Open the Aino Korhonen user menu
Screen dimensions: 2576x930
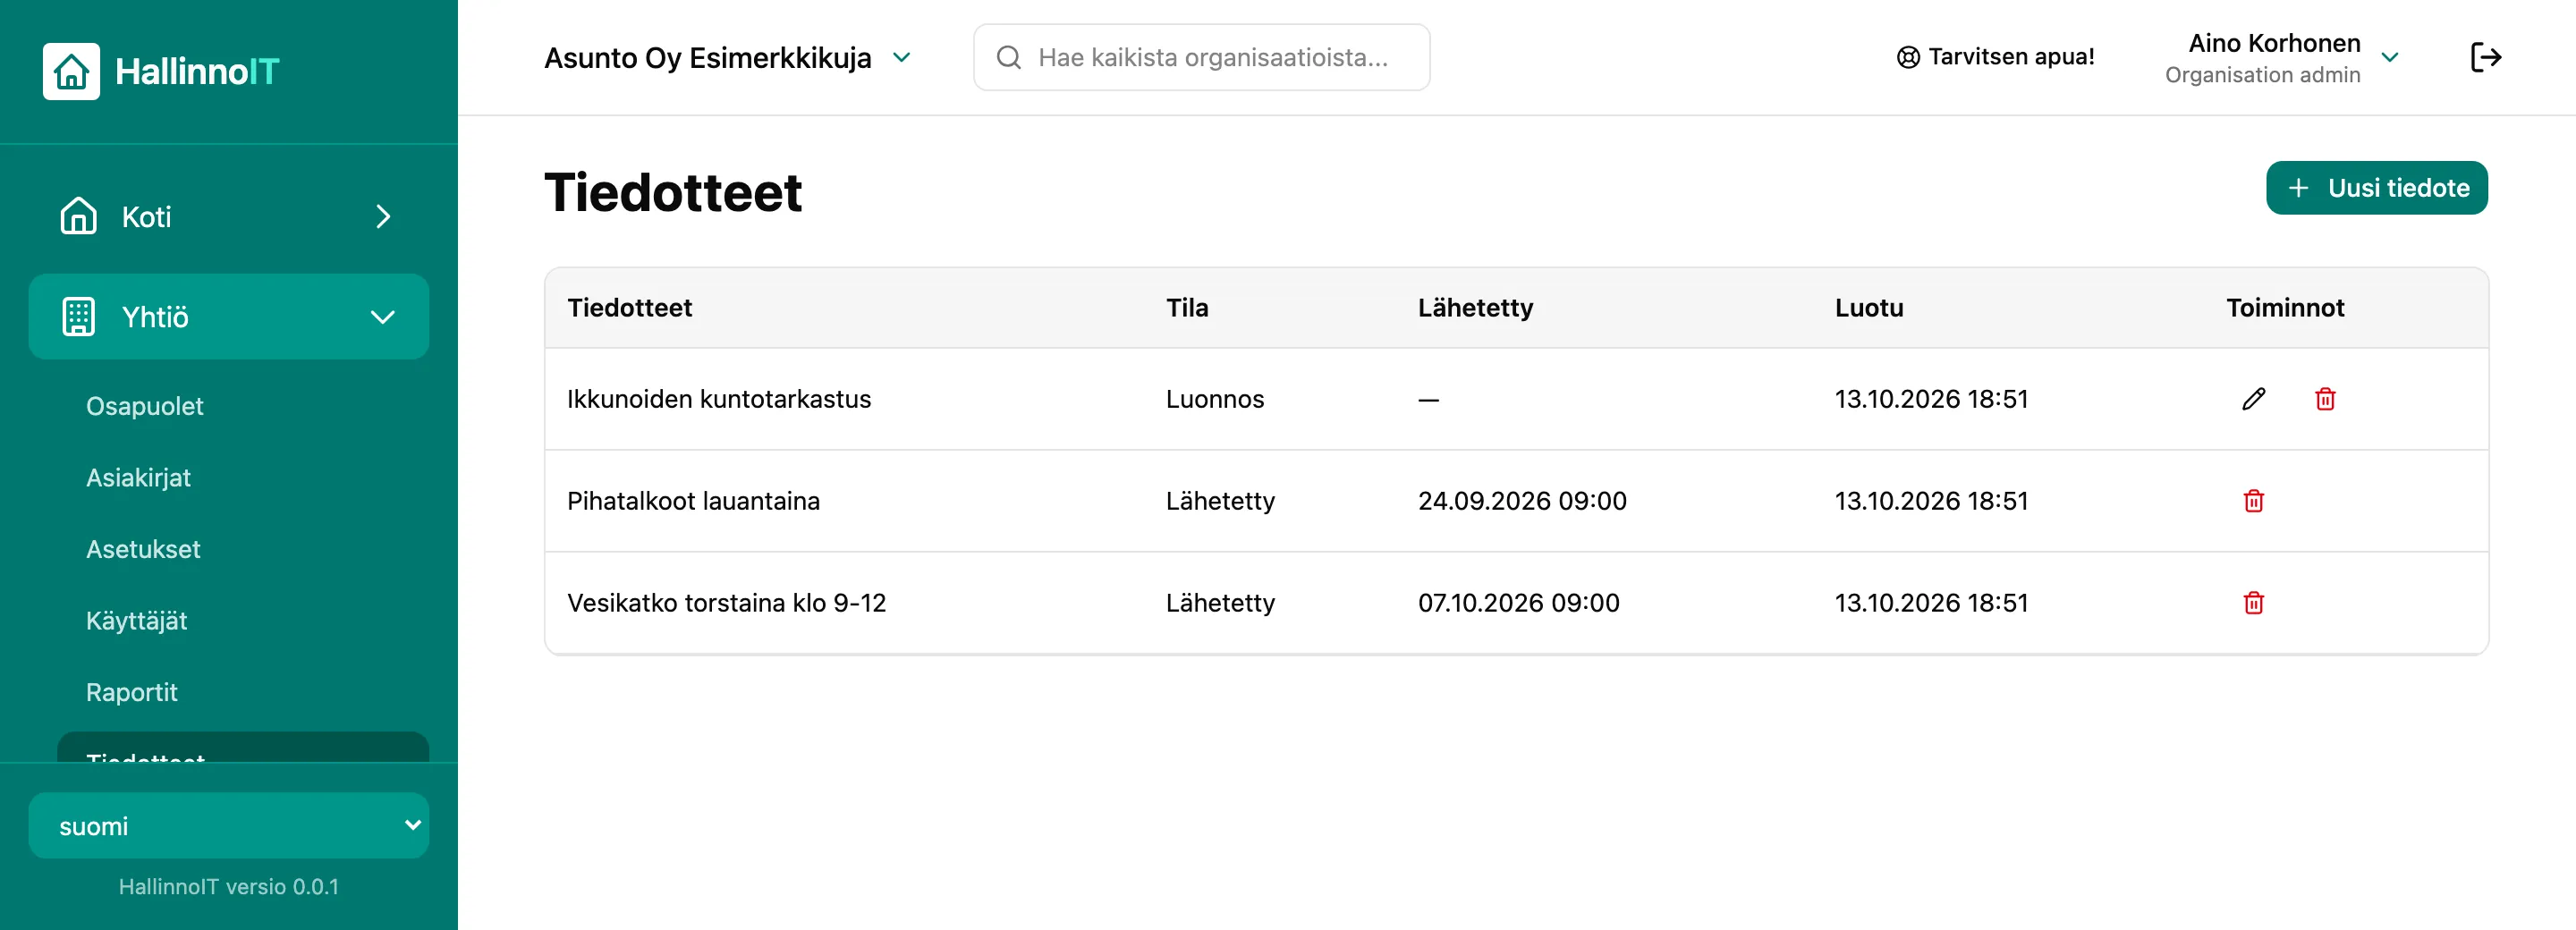2281,58
